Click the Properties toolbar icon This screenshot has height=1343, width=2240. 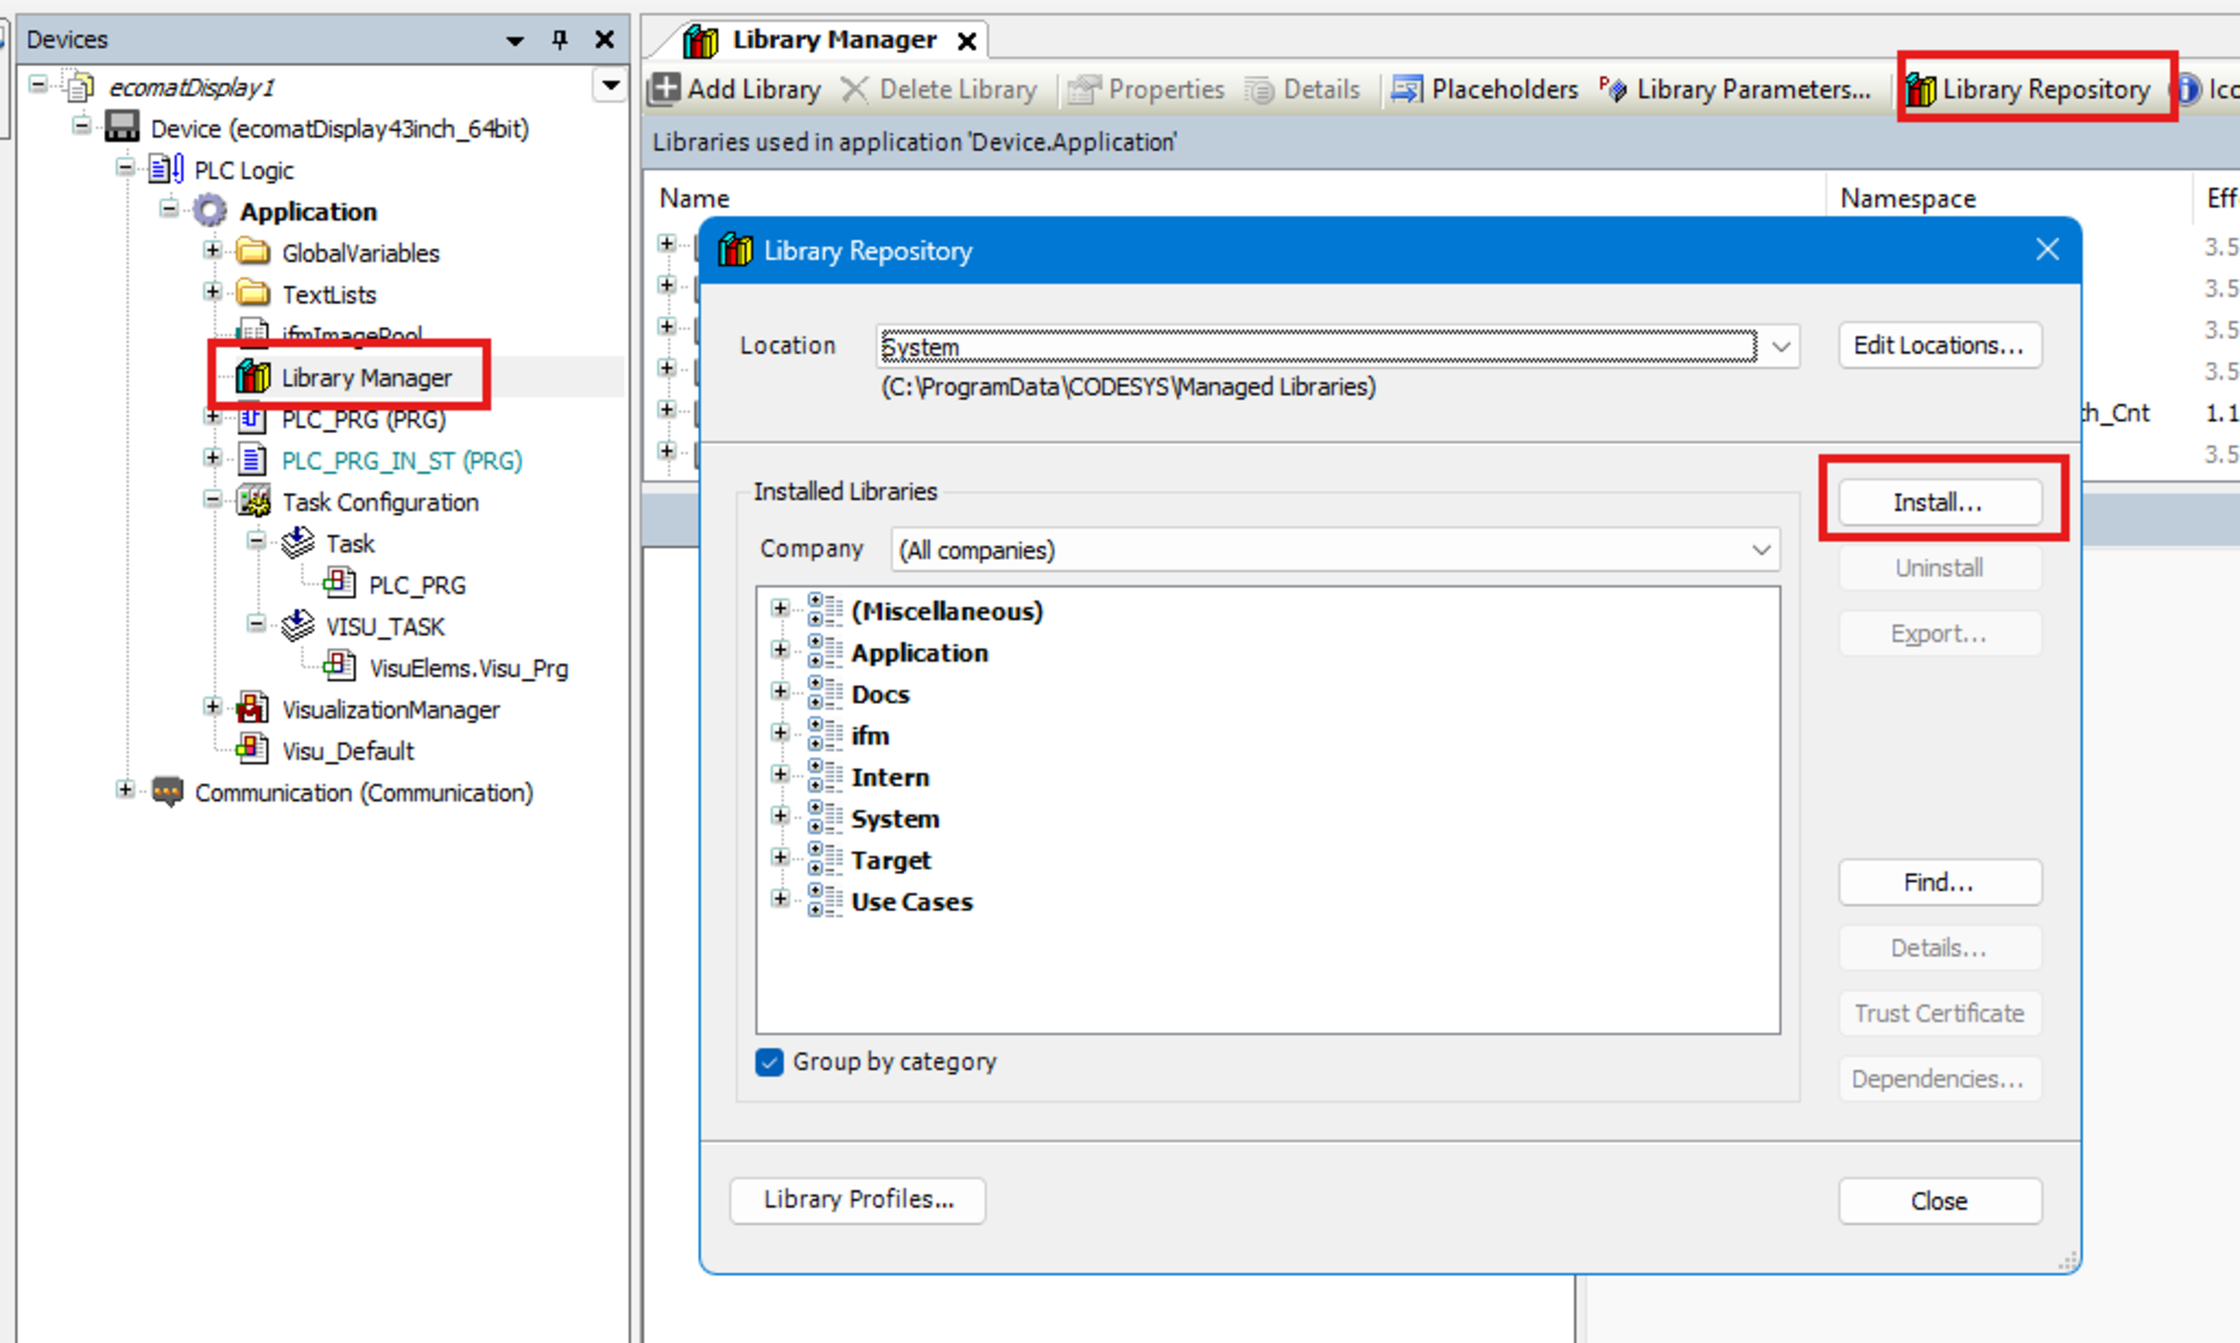coord(1084,89)
